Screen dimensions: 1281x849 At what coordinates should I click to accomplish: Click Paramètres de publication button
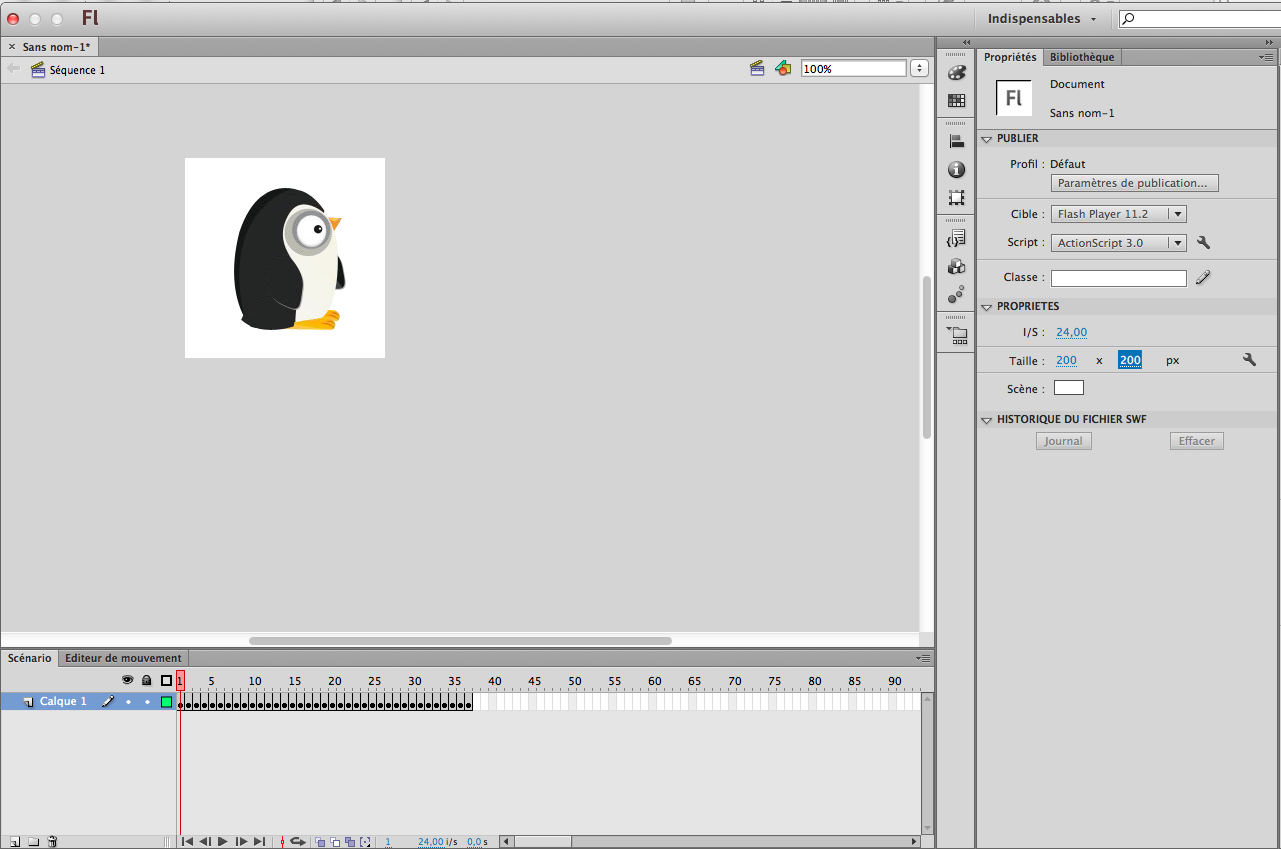[x=1134, y=183]
